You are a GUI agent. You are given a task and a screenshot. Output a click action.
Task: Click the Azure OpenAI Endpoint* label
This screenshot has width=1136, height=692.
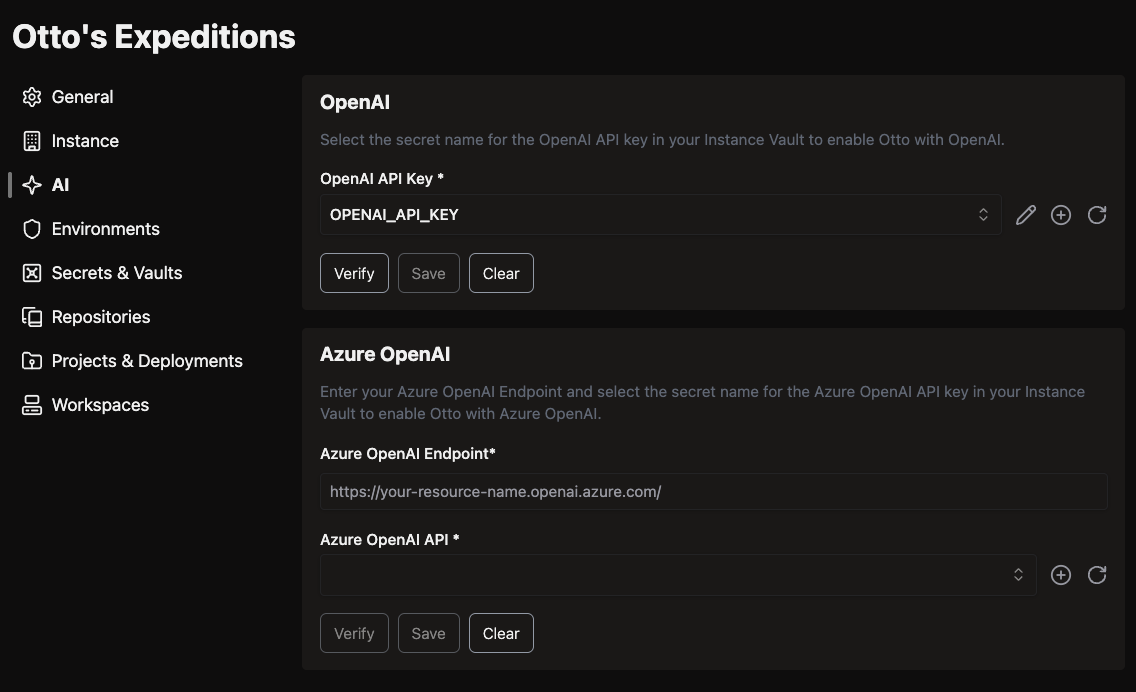408,454
